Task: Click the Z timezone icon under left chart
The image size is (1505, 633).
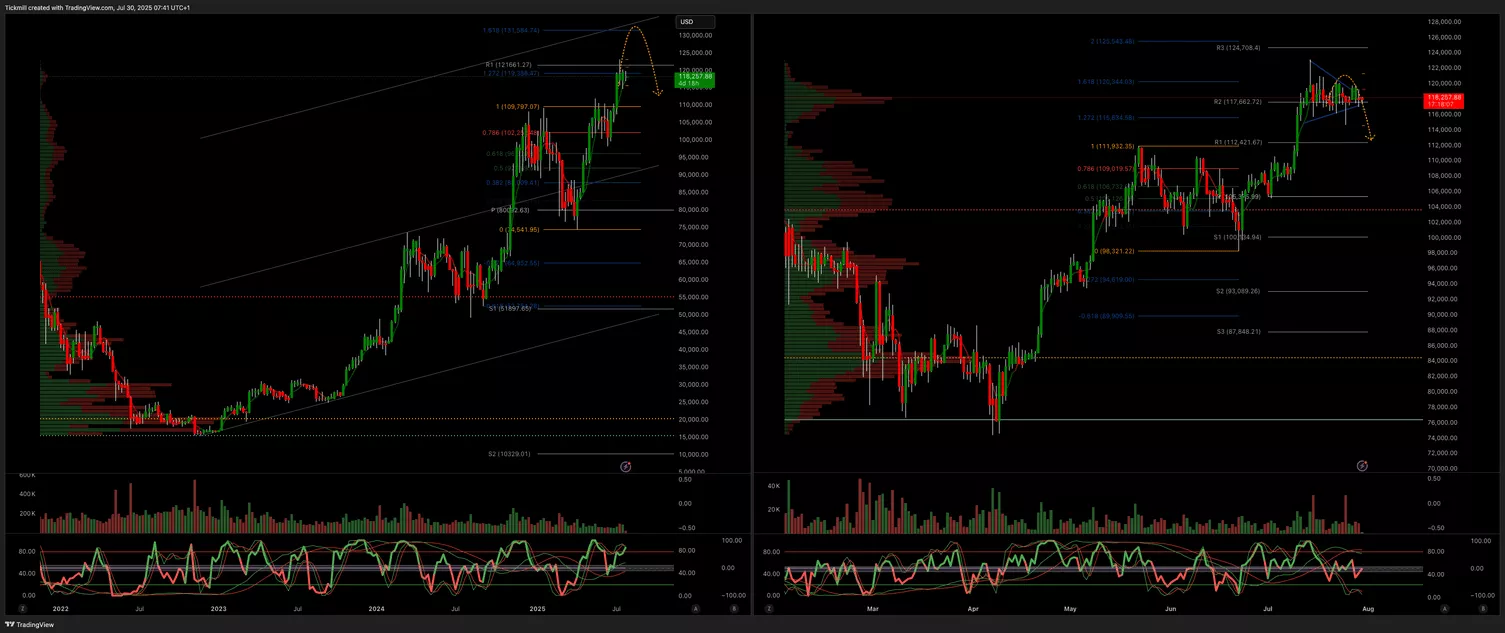Action: click(x=23, y=607)
